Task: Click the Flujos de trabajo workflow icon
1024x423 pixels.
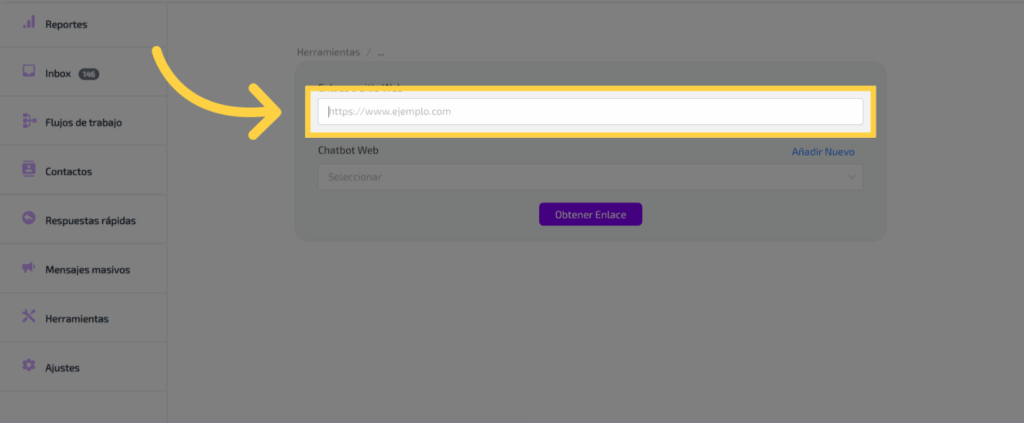Action: pyautogui.click(x=29, y=121)
